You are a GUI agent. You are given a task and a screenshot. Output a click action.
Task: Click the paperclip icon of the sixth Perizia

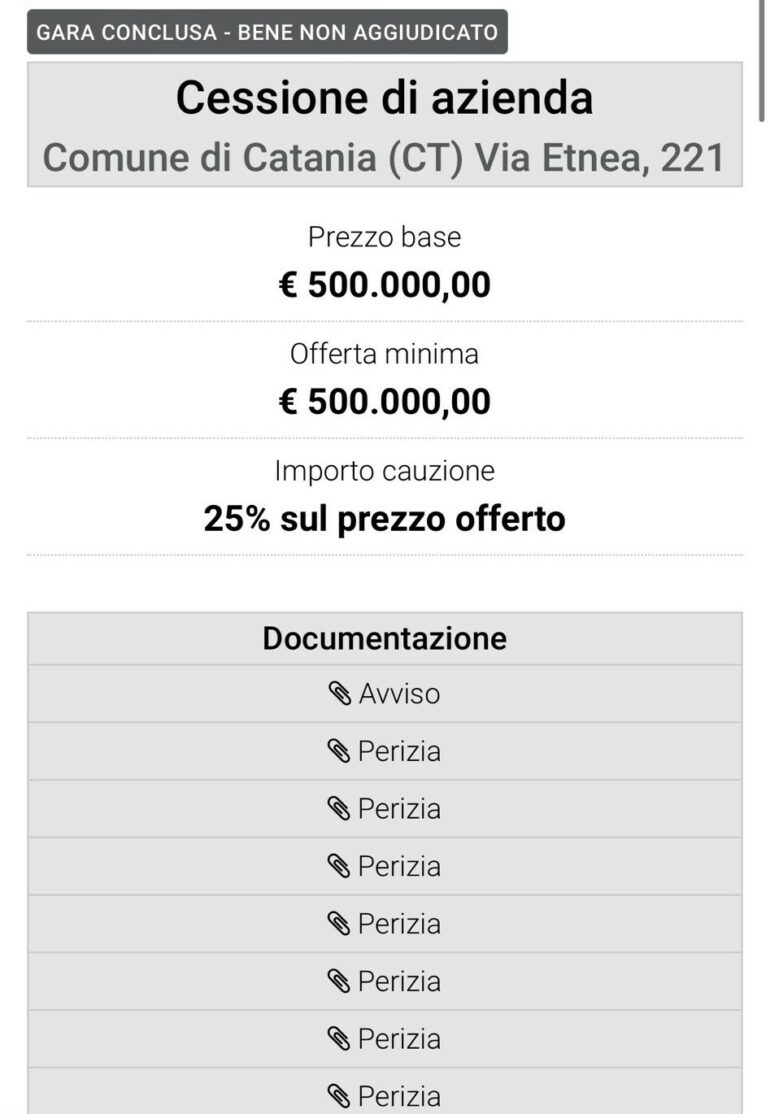coord(339,1039)
